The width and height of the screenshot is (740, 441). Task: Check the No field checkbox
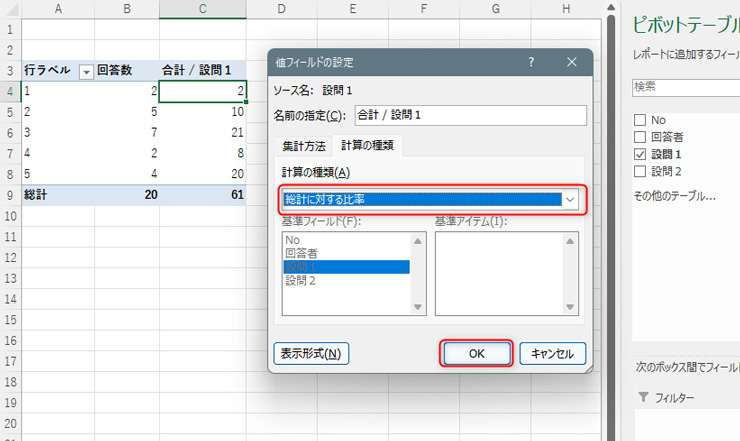(x=639, y=120)
